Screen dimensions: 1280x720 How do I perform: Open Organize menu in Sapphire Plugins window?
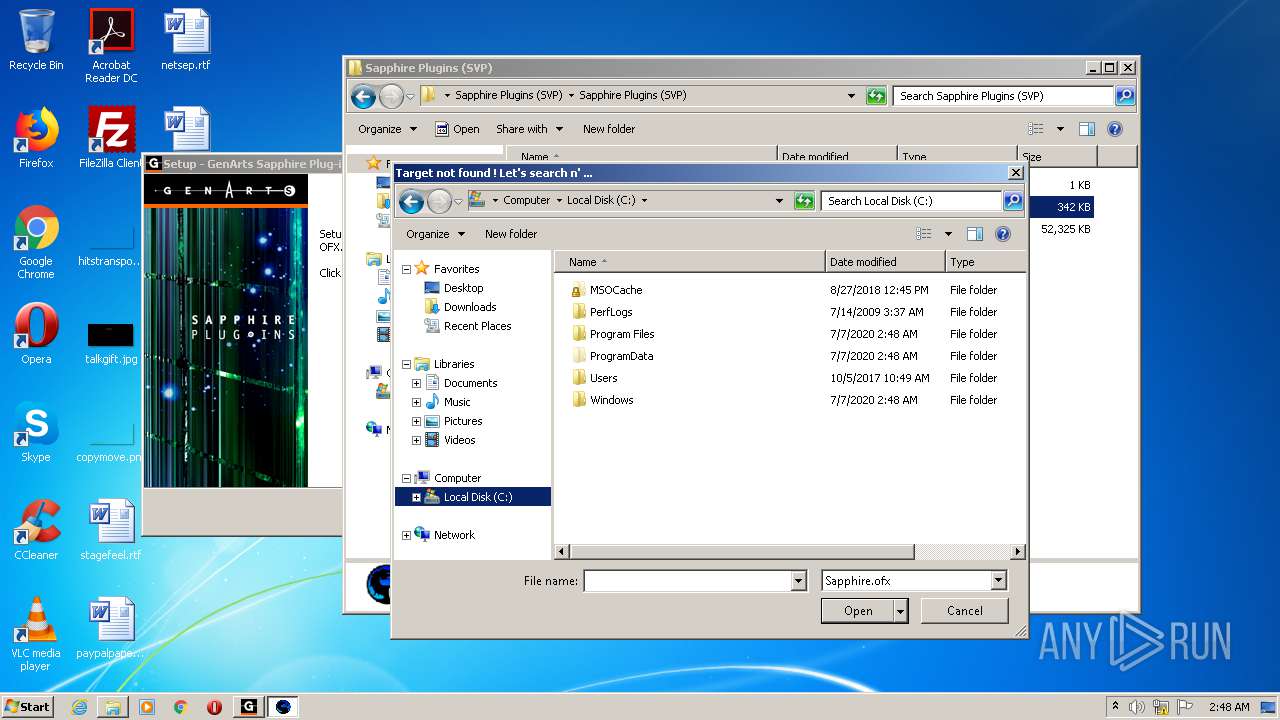click(x=387, y=129)
